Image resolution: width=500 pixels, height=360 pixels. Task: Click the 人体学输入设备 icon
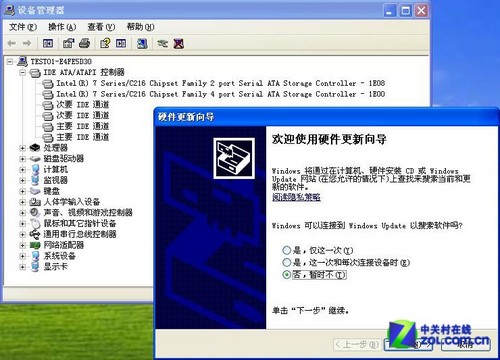(35, 202)
